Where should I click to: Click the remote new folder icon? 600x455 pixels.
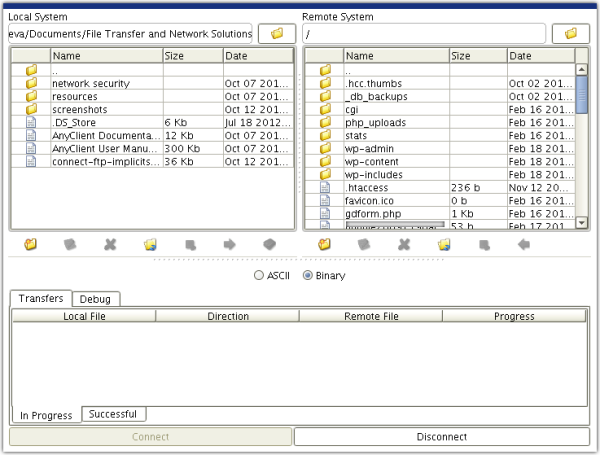pos(324,244)
